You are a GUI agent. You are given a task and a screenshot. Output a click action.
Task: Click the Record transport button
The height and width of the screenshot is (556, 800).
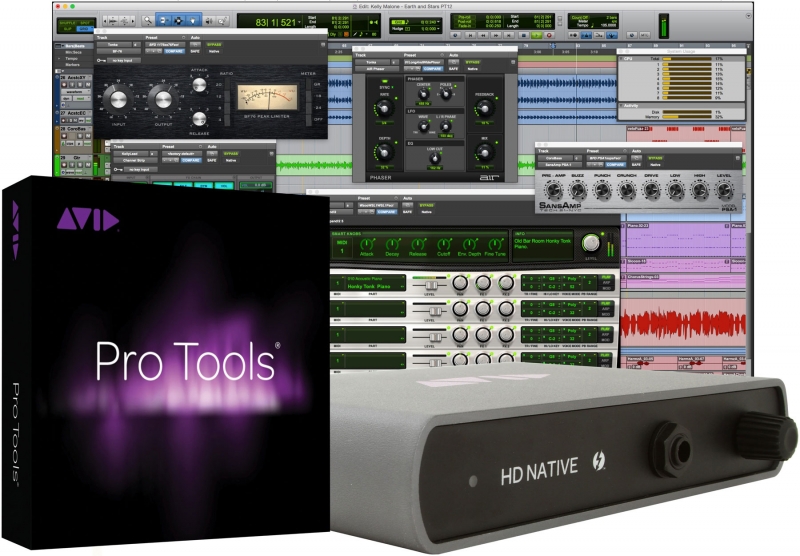click(549, 35)
